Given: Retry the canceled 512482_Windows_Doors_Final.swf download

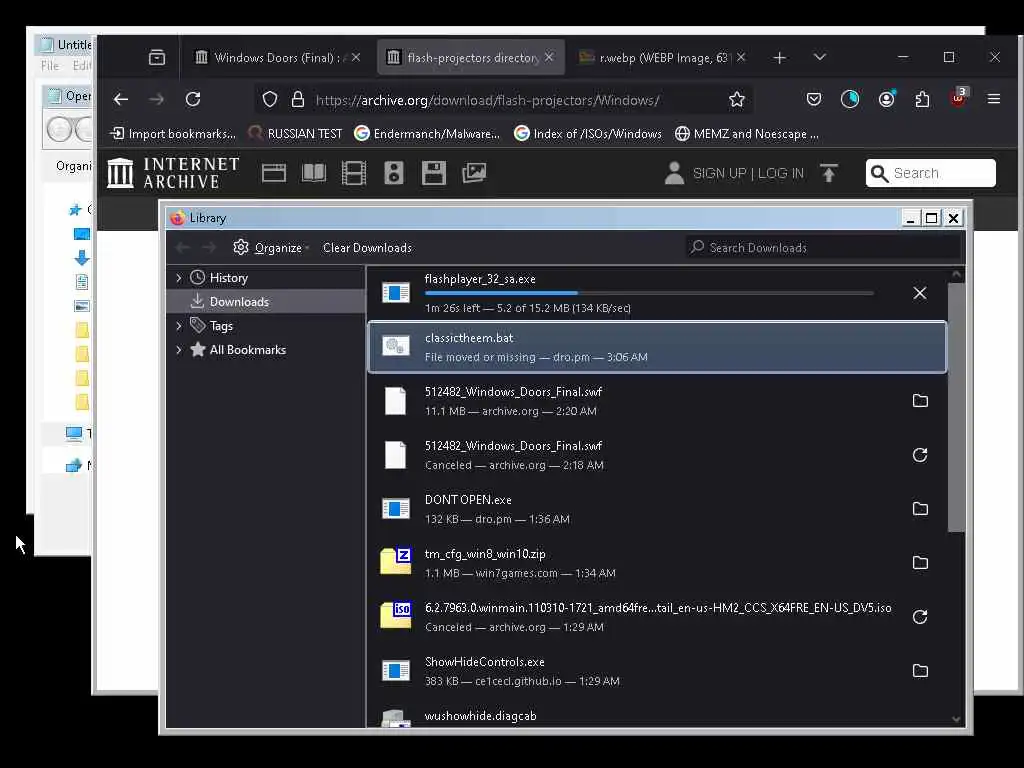Looking at the screenshot, I should coord(920,455).
